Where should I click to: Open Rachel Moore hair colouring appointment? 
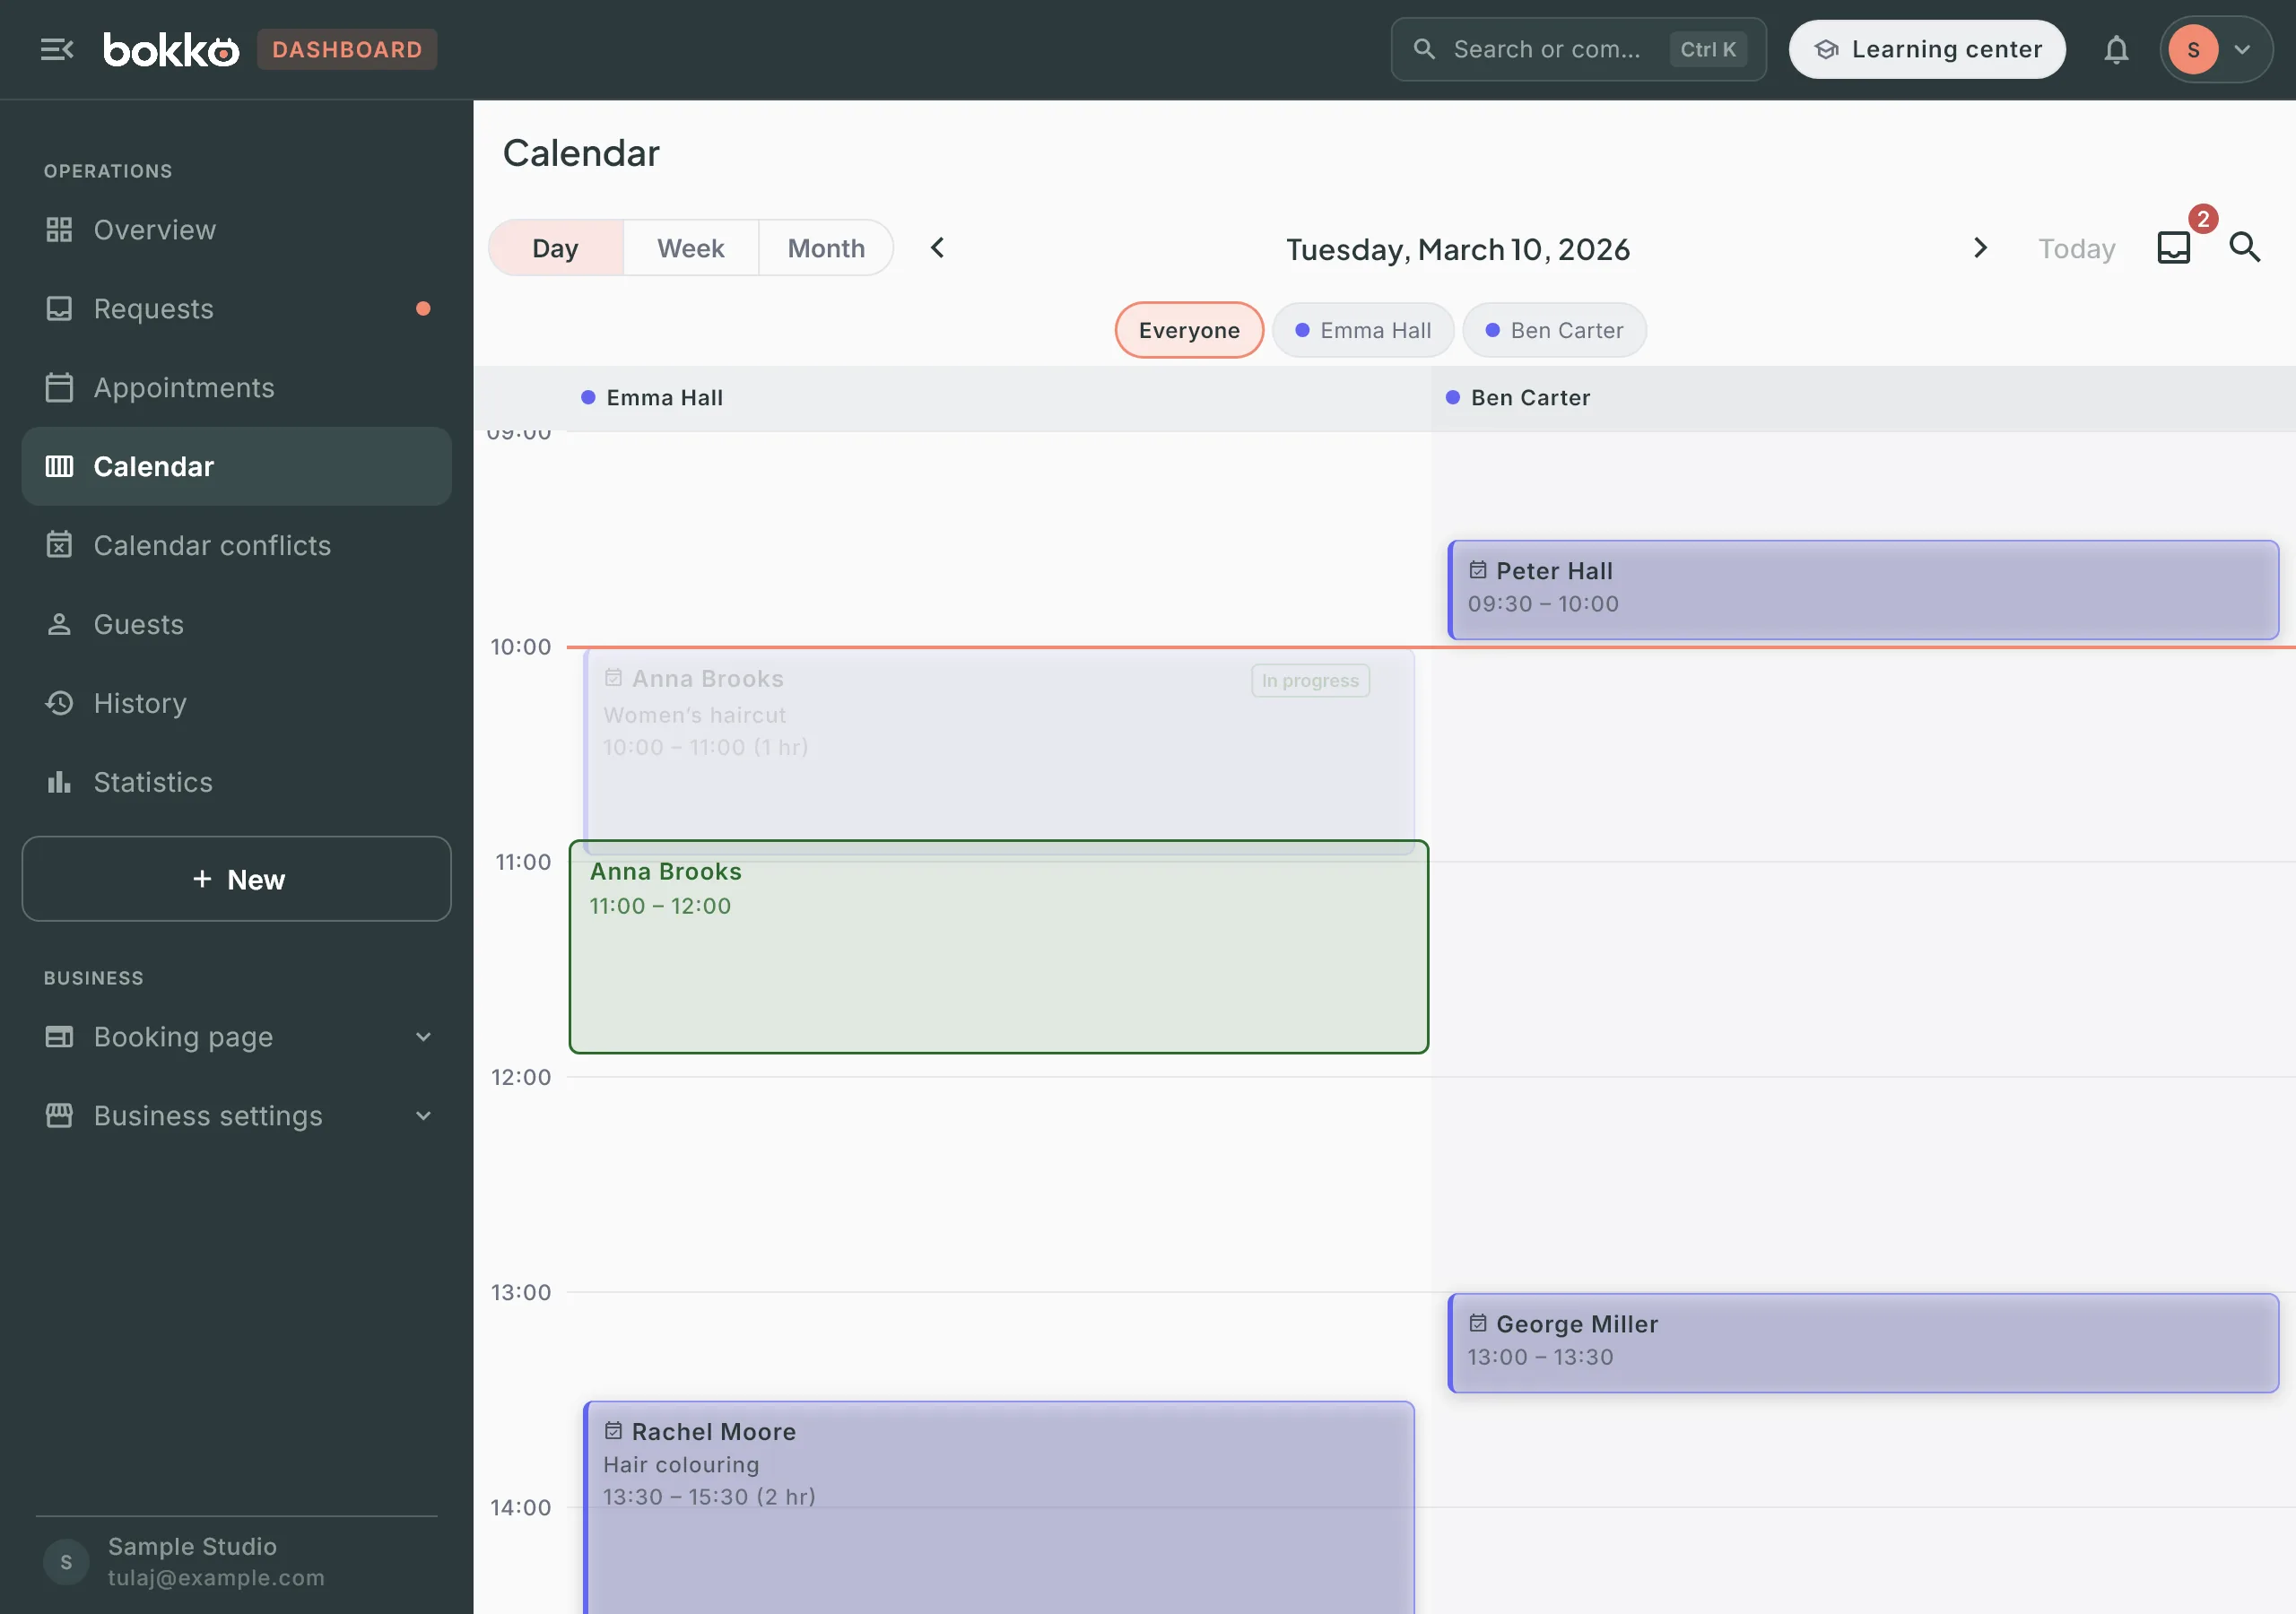click(999, 1507)
